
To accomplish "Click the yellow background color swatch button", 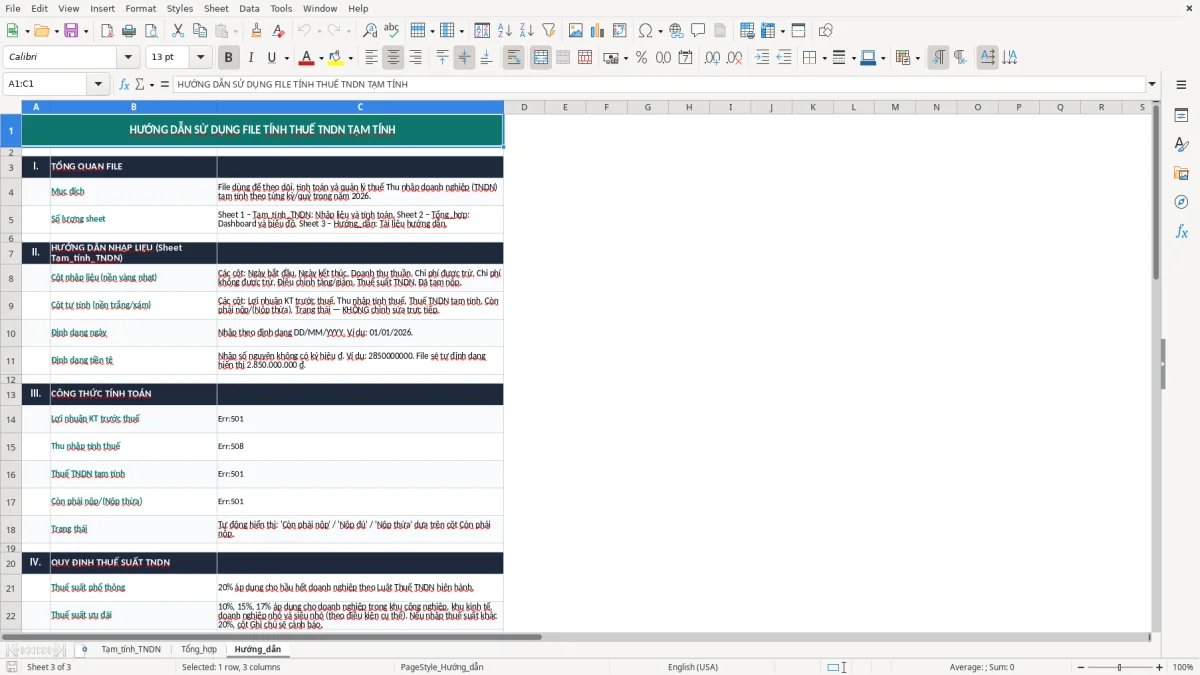I will tap(335, 58).
